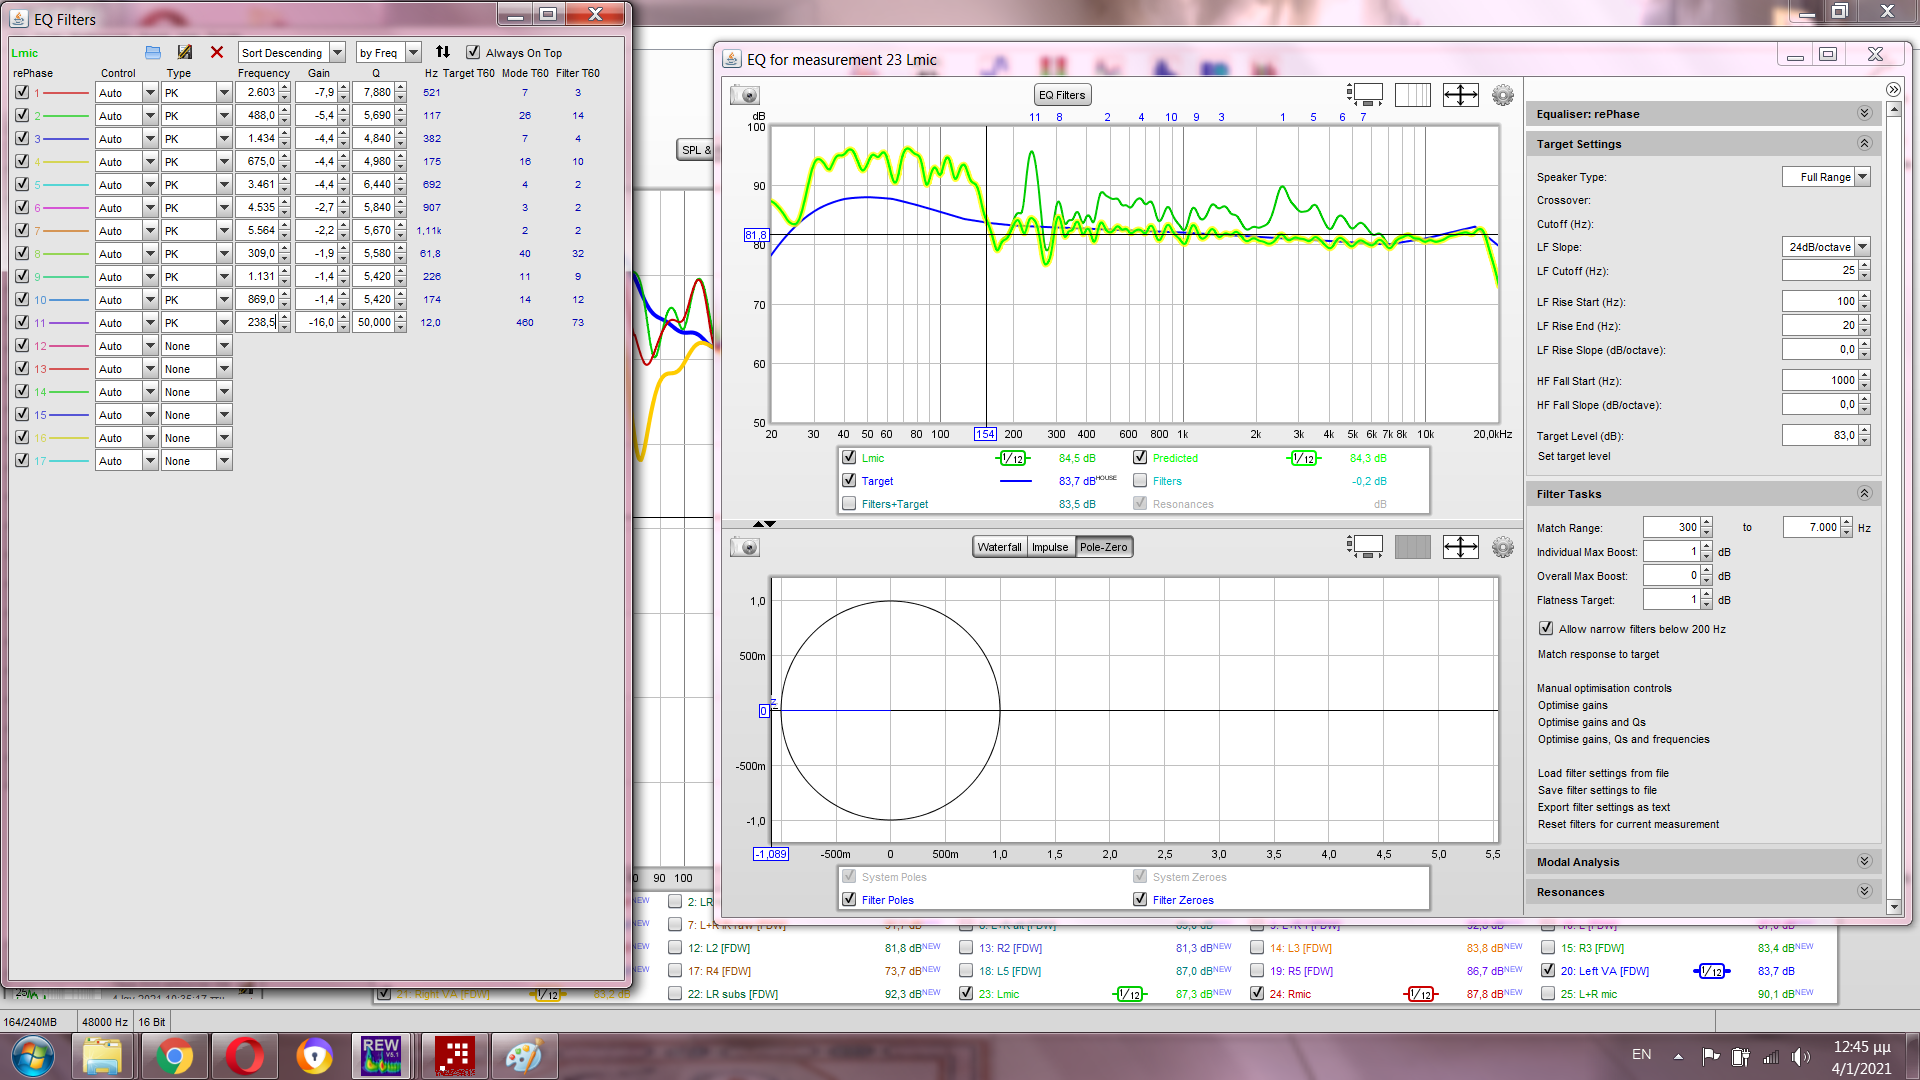Image resolution: width=1920 pixels, height=1080 pixels.
Task: Toggle Filter Poles checkbox
Action: tap(849, 899)
